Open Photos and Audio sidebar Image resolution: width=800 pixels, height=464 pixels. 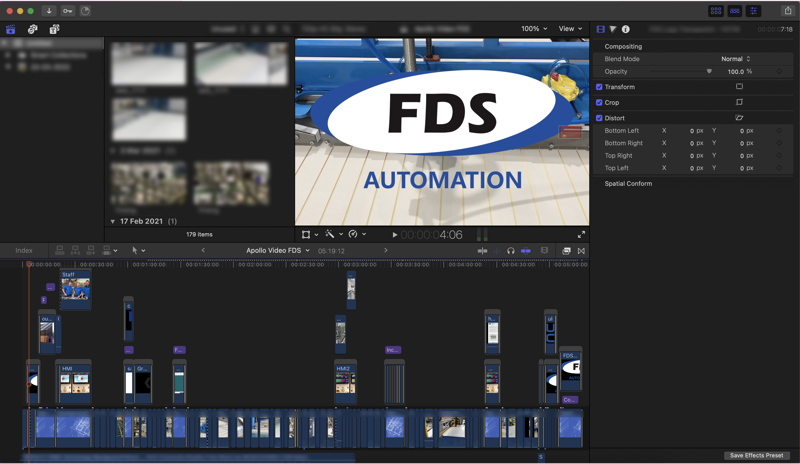coord(33,29)
